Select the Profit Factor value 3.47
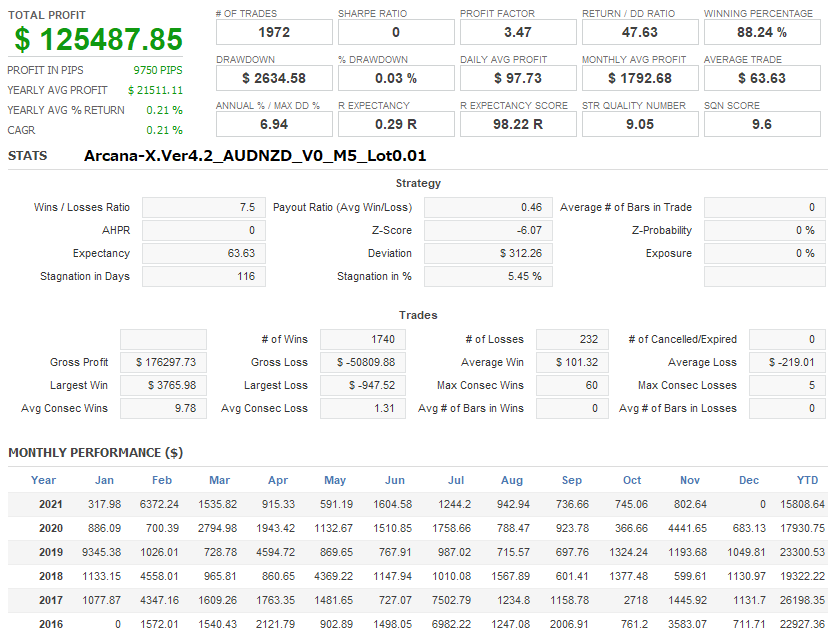 (518, 32)
